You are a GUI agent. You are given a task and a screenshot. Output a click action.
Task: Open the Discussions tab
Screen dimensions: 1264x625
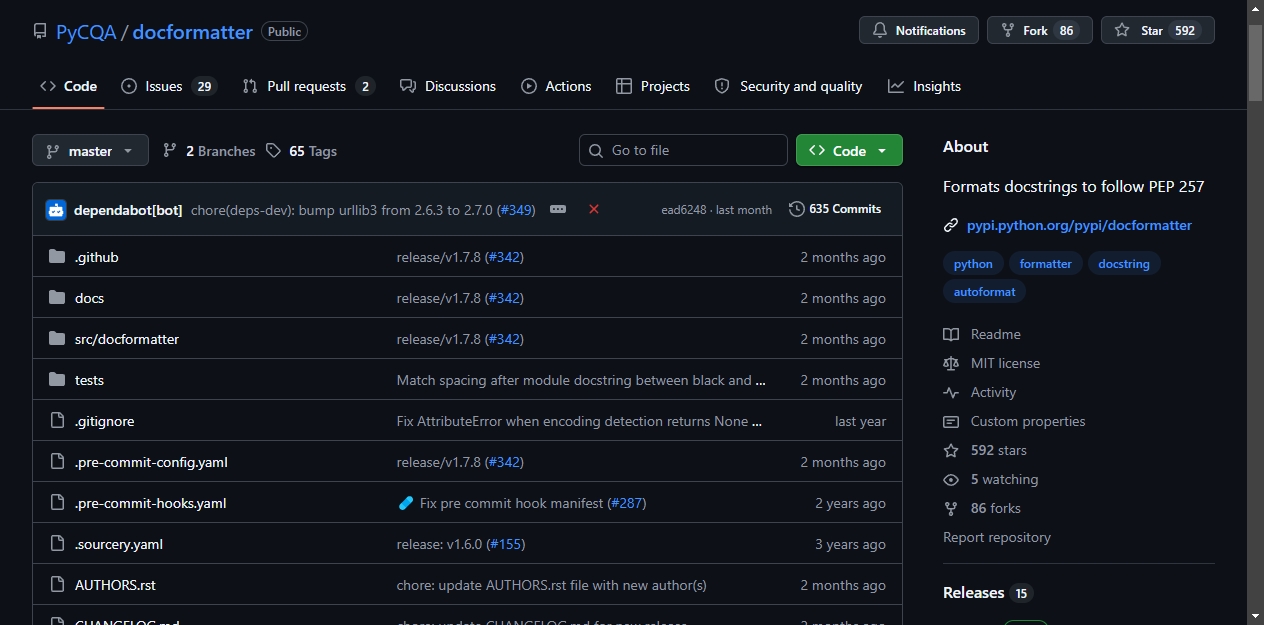pyautogui.click(x=448, y=86)
